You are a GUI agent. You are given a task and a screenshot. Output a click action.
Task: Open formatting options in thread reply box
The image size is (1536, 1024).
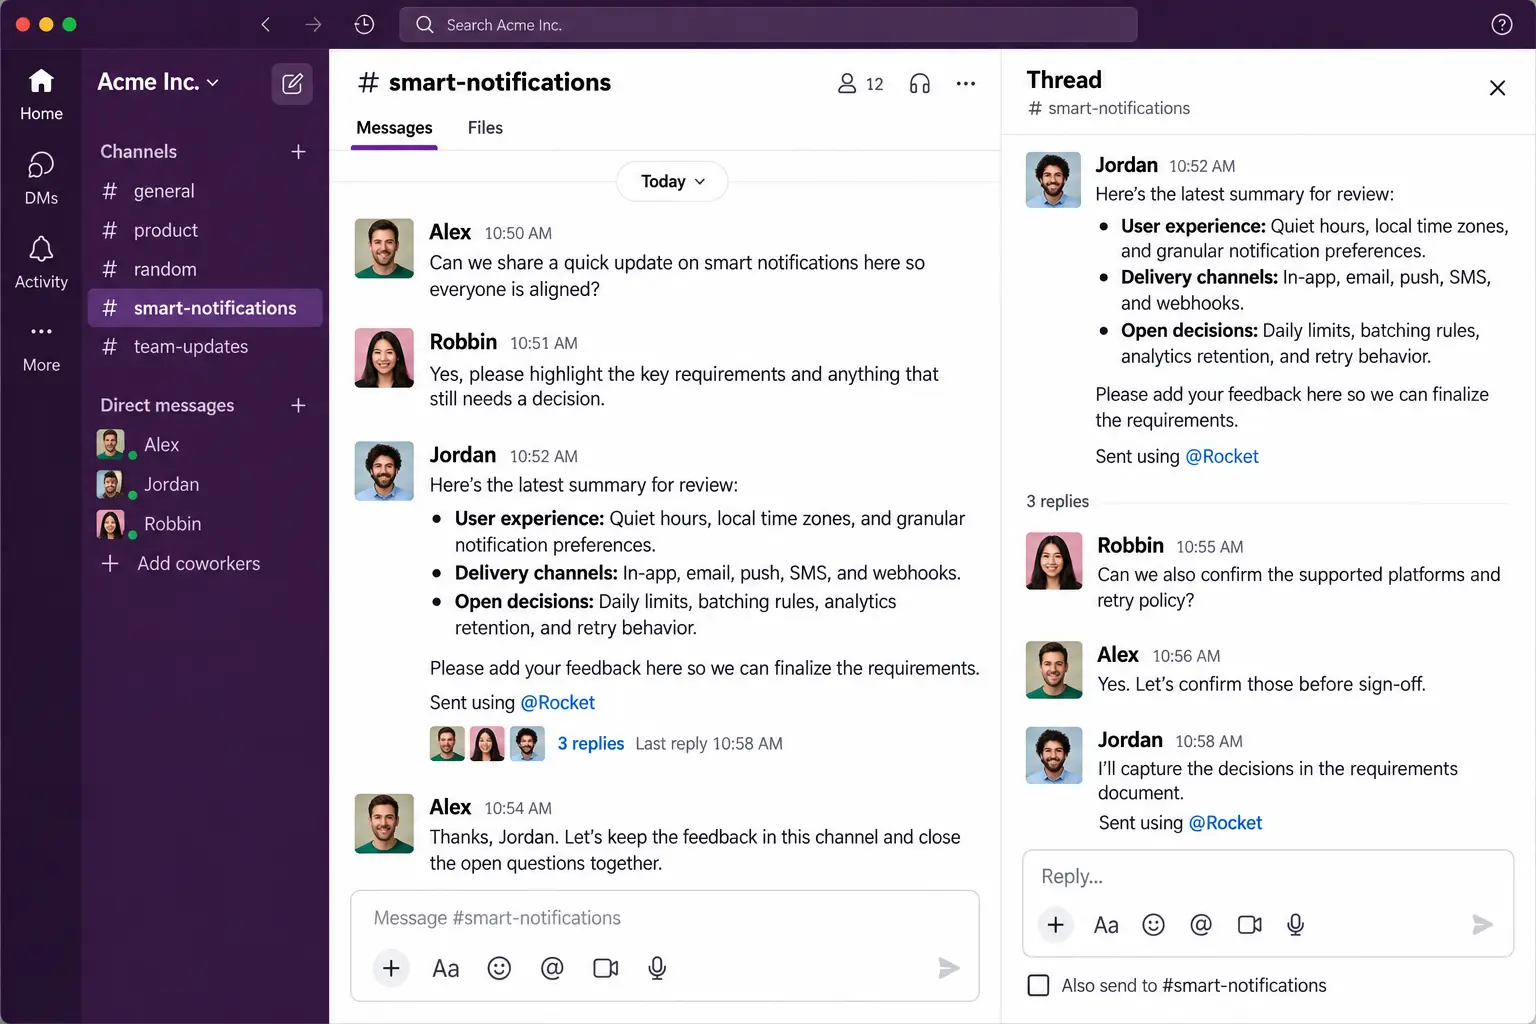point(1106,925)
